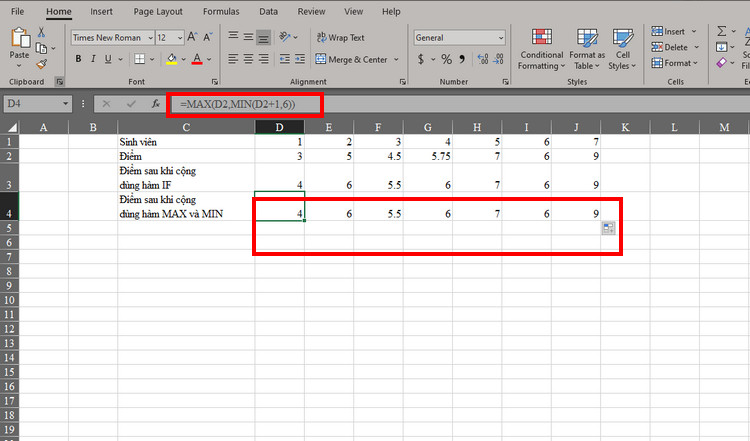The height and width of the screenshot is (441, 750).
Task: Expand fill color options arrow
Action: [183, 59]
